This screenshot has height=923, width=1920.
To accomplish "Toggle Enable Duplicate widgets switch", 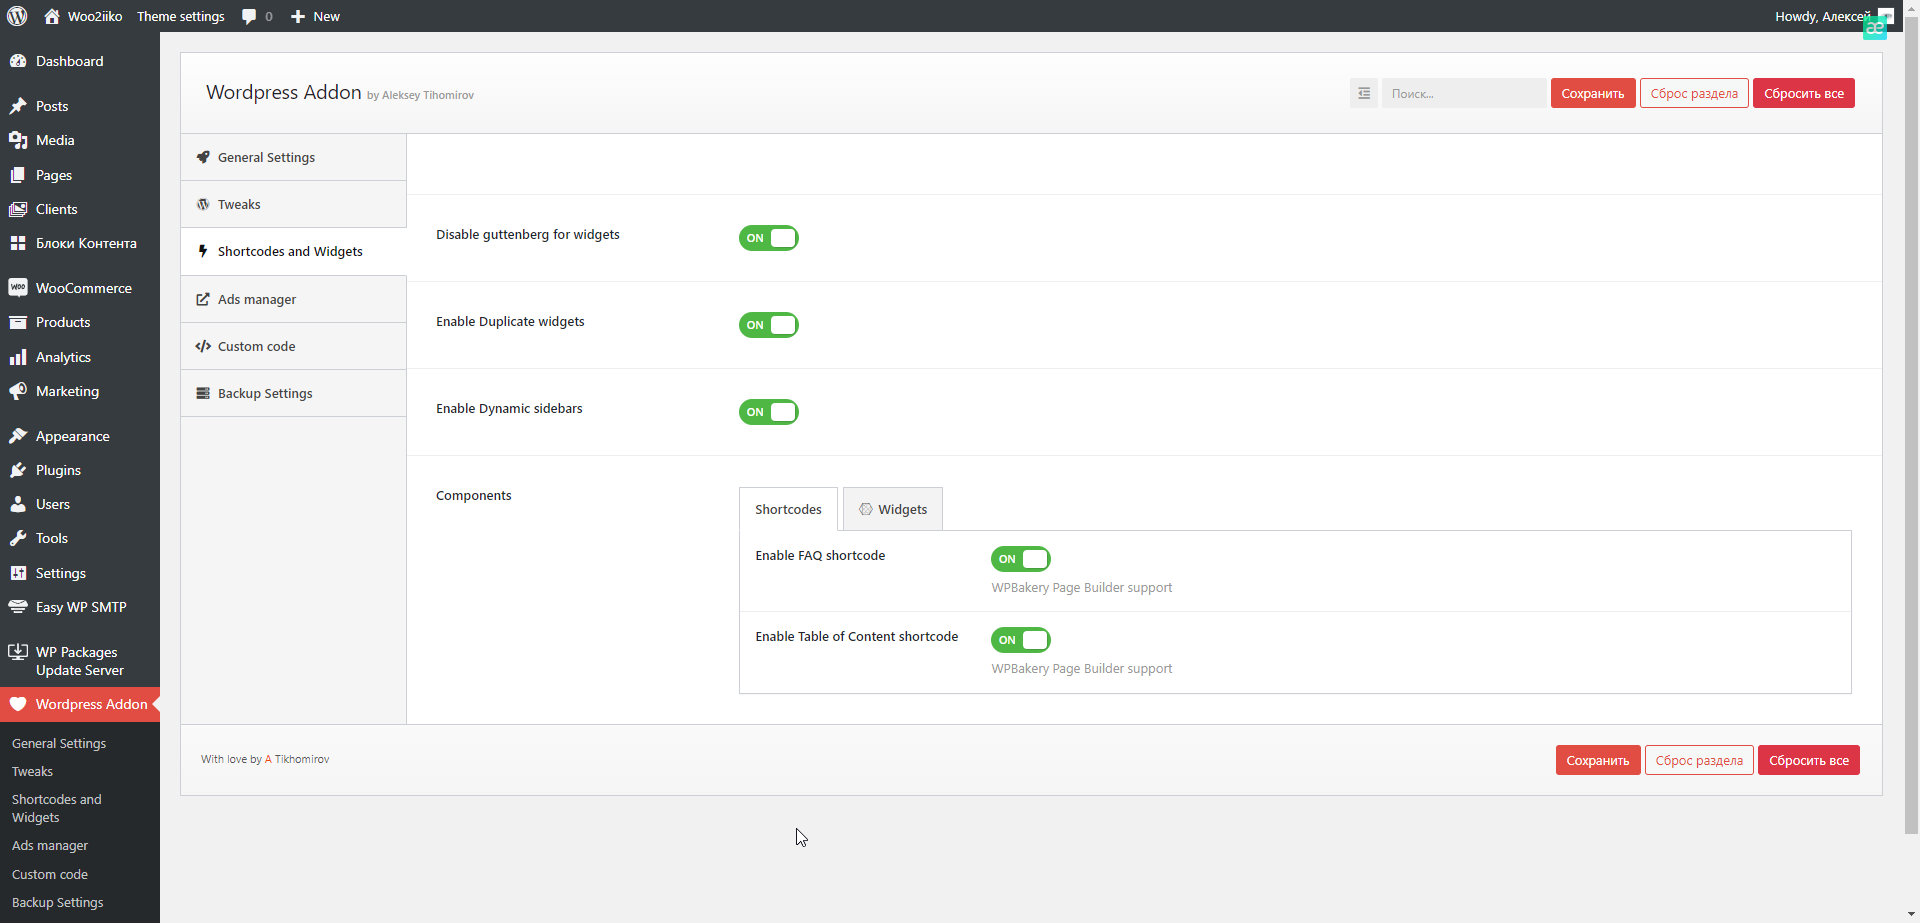I will click(769, 325).
